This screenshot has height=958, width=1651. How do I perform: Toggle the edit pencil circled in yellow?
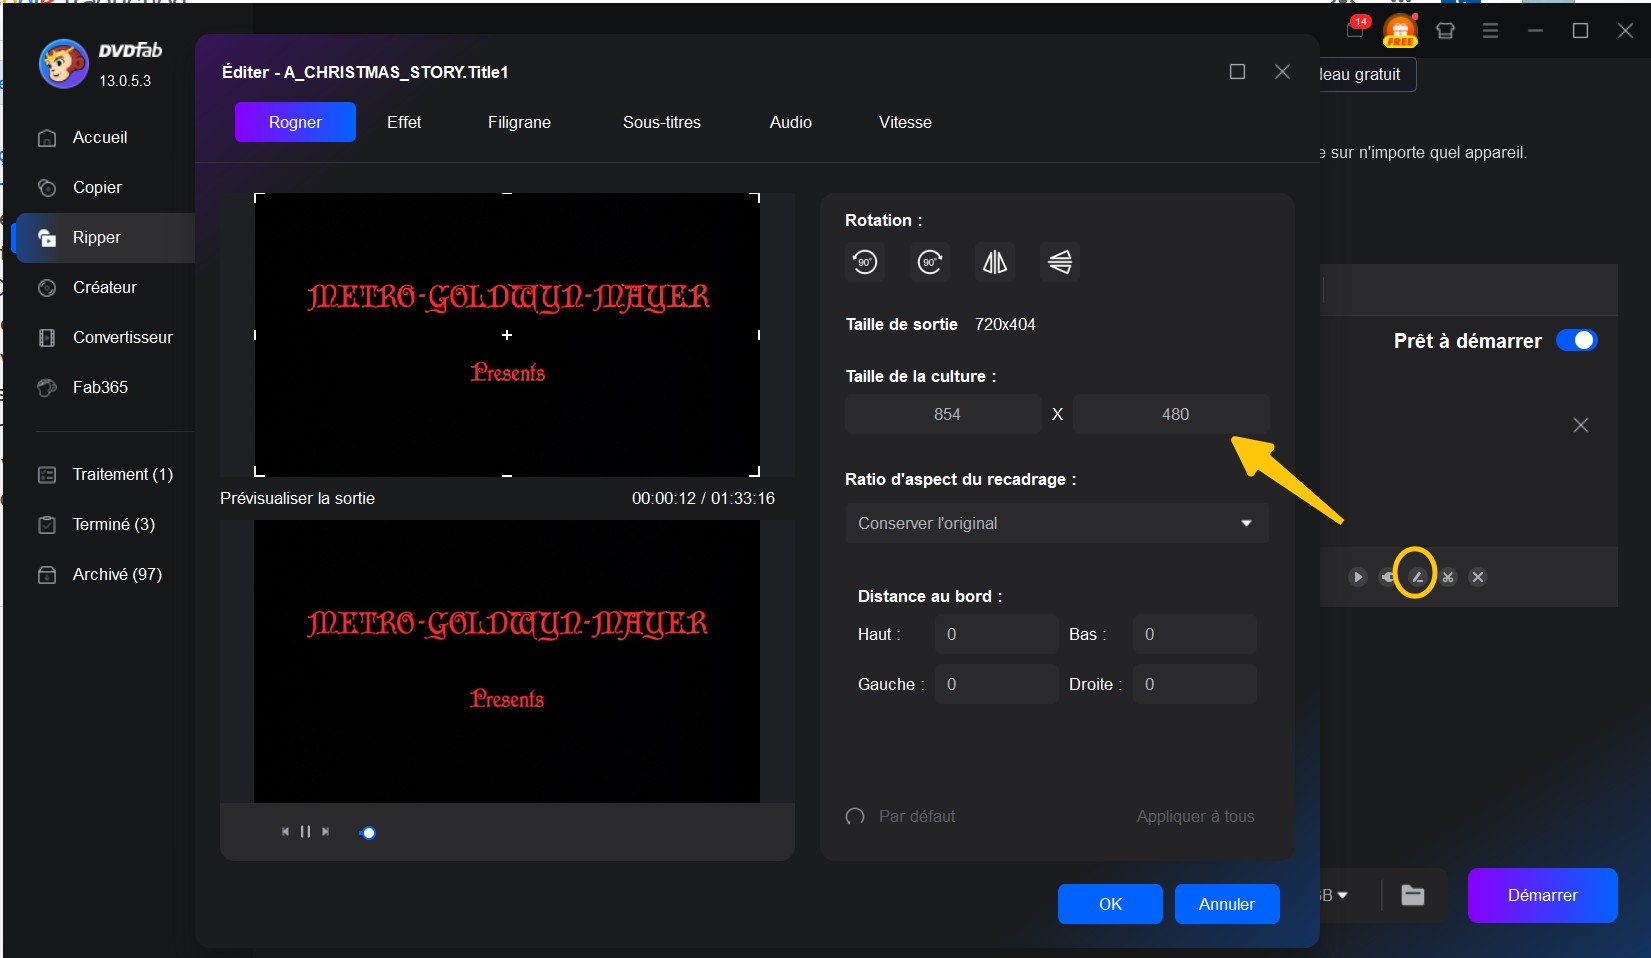(1416, 577)
